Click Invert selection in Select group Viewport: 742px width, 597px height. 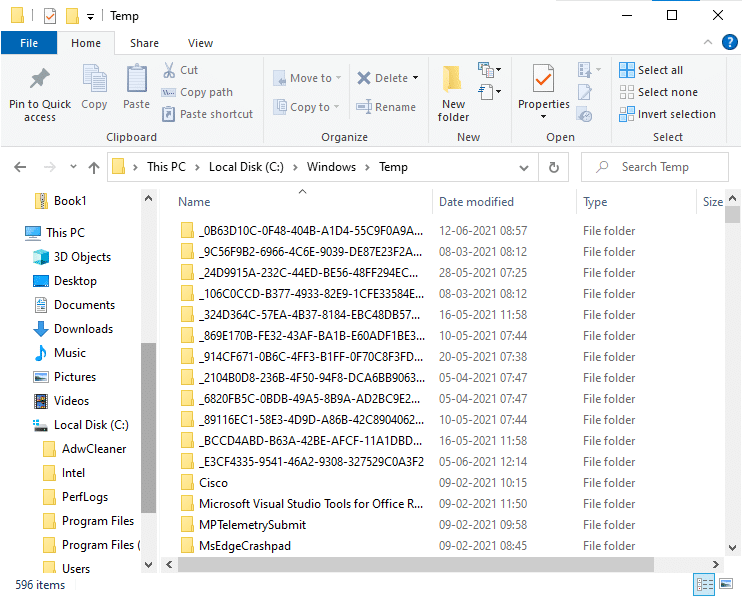click(667, 114)
